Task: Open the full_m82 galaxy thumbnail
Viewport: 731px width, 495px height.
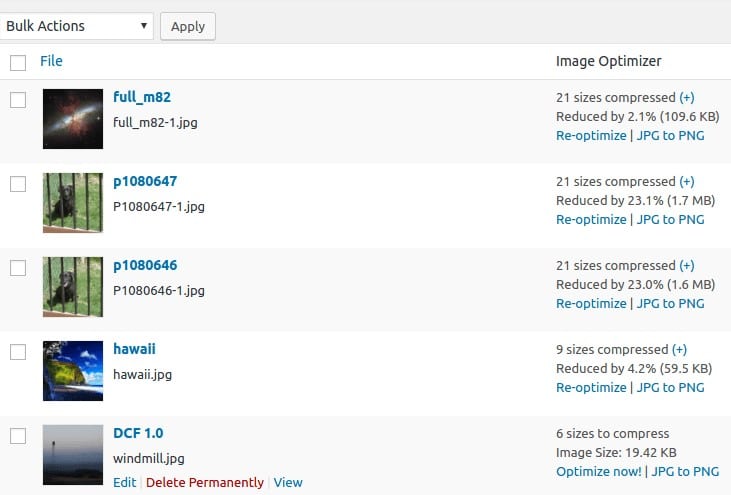Action: [73, 119]
